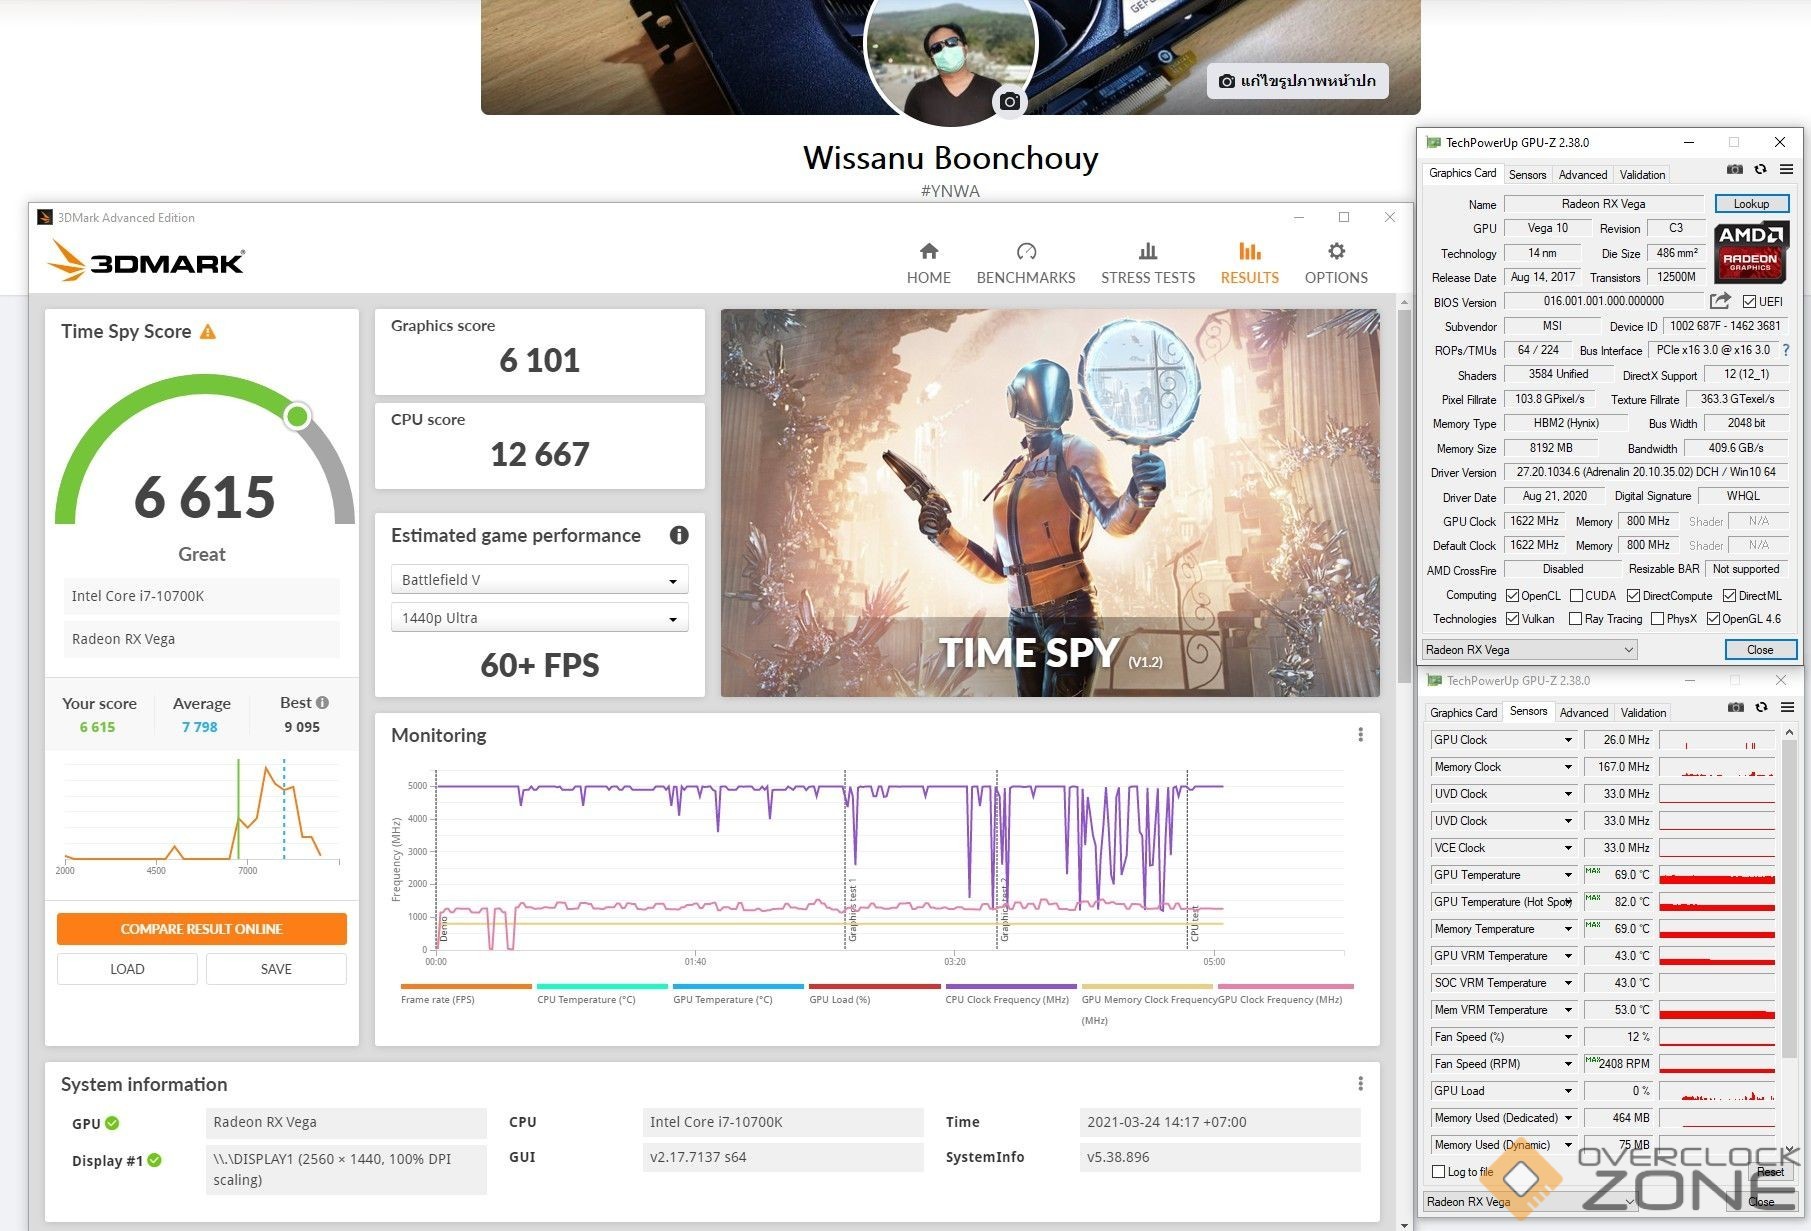Click the Bus Interface question mark icon
1811x1231 pixels.
tap(1786, 350)
